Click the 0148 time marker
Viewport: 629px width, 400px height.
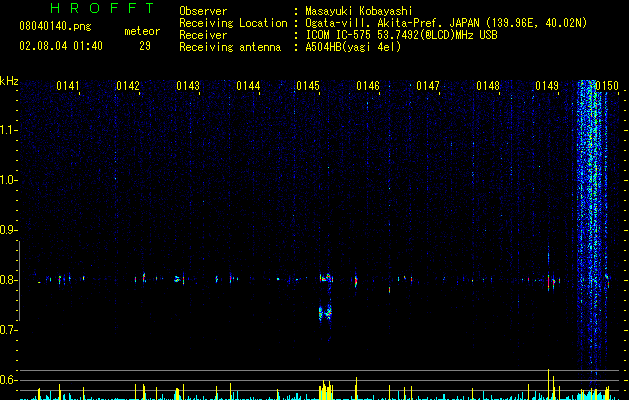488,85
